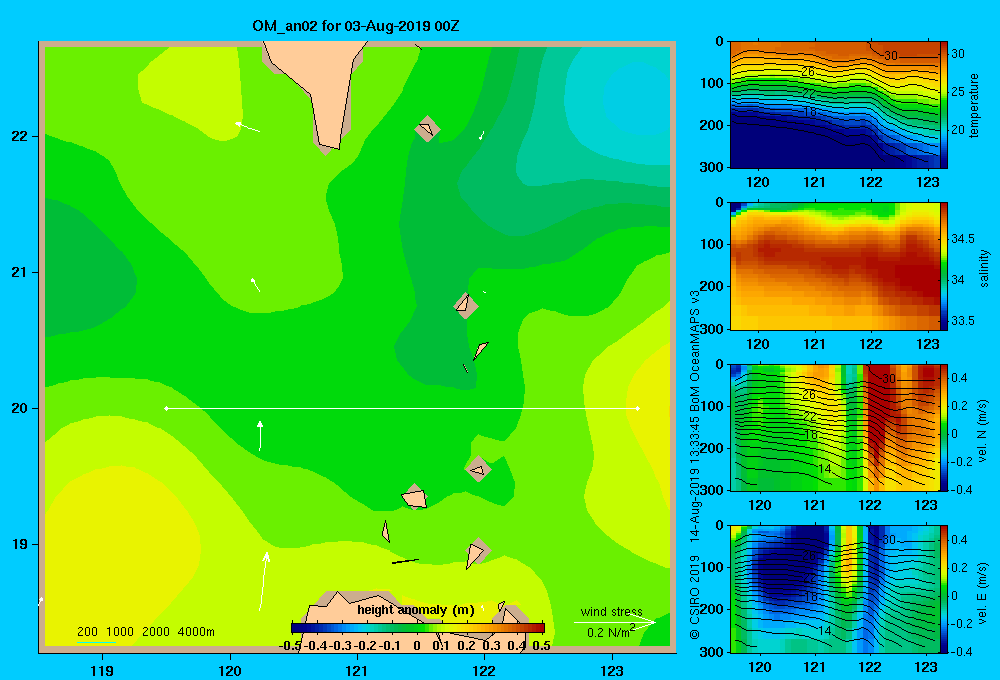
Task: Click the "30" contour label in temperature panel
Action: point(891,56)
